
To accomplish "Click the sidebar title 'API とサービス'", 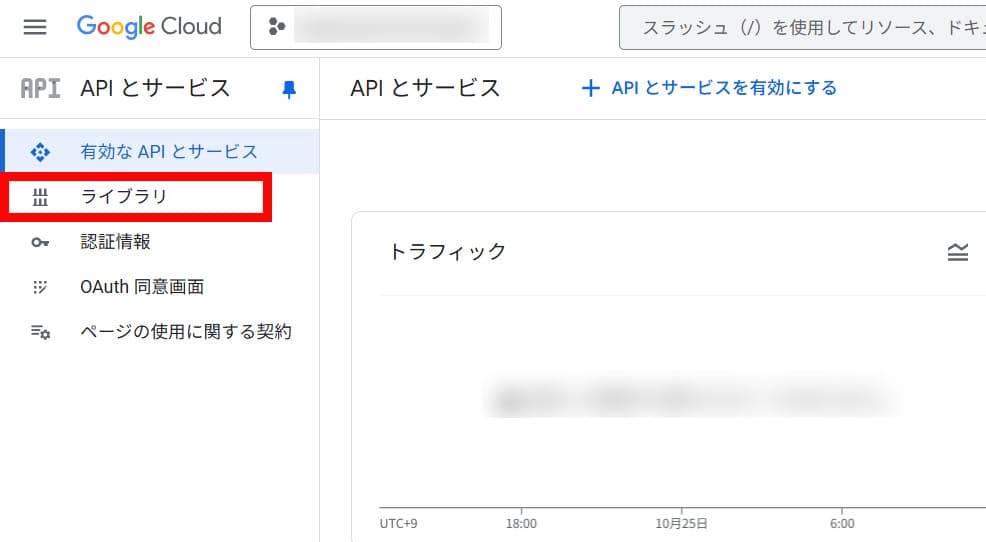I will coord(155,88).
